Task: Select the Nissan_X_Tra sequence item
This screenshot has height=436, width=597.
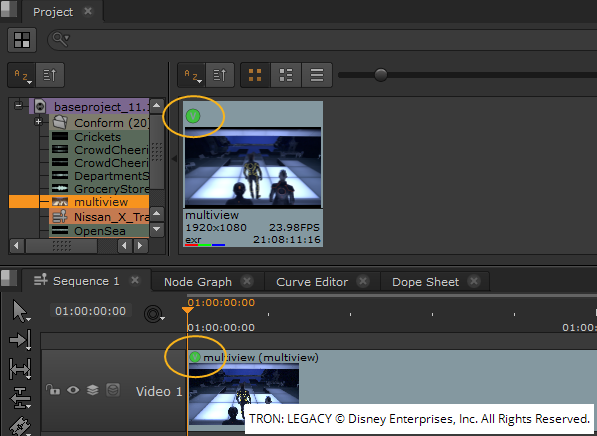Action: click(99, 217)
